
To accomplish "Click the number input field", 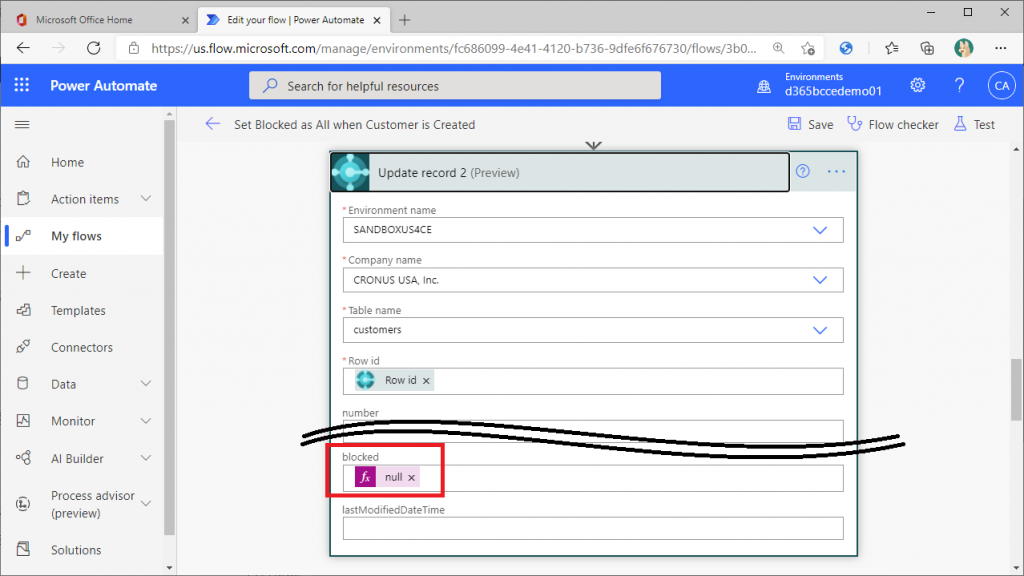I will pos(593,429).
